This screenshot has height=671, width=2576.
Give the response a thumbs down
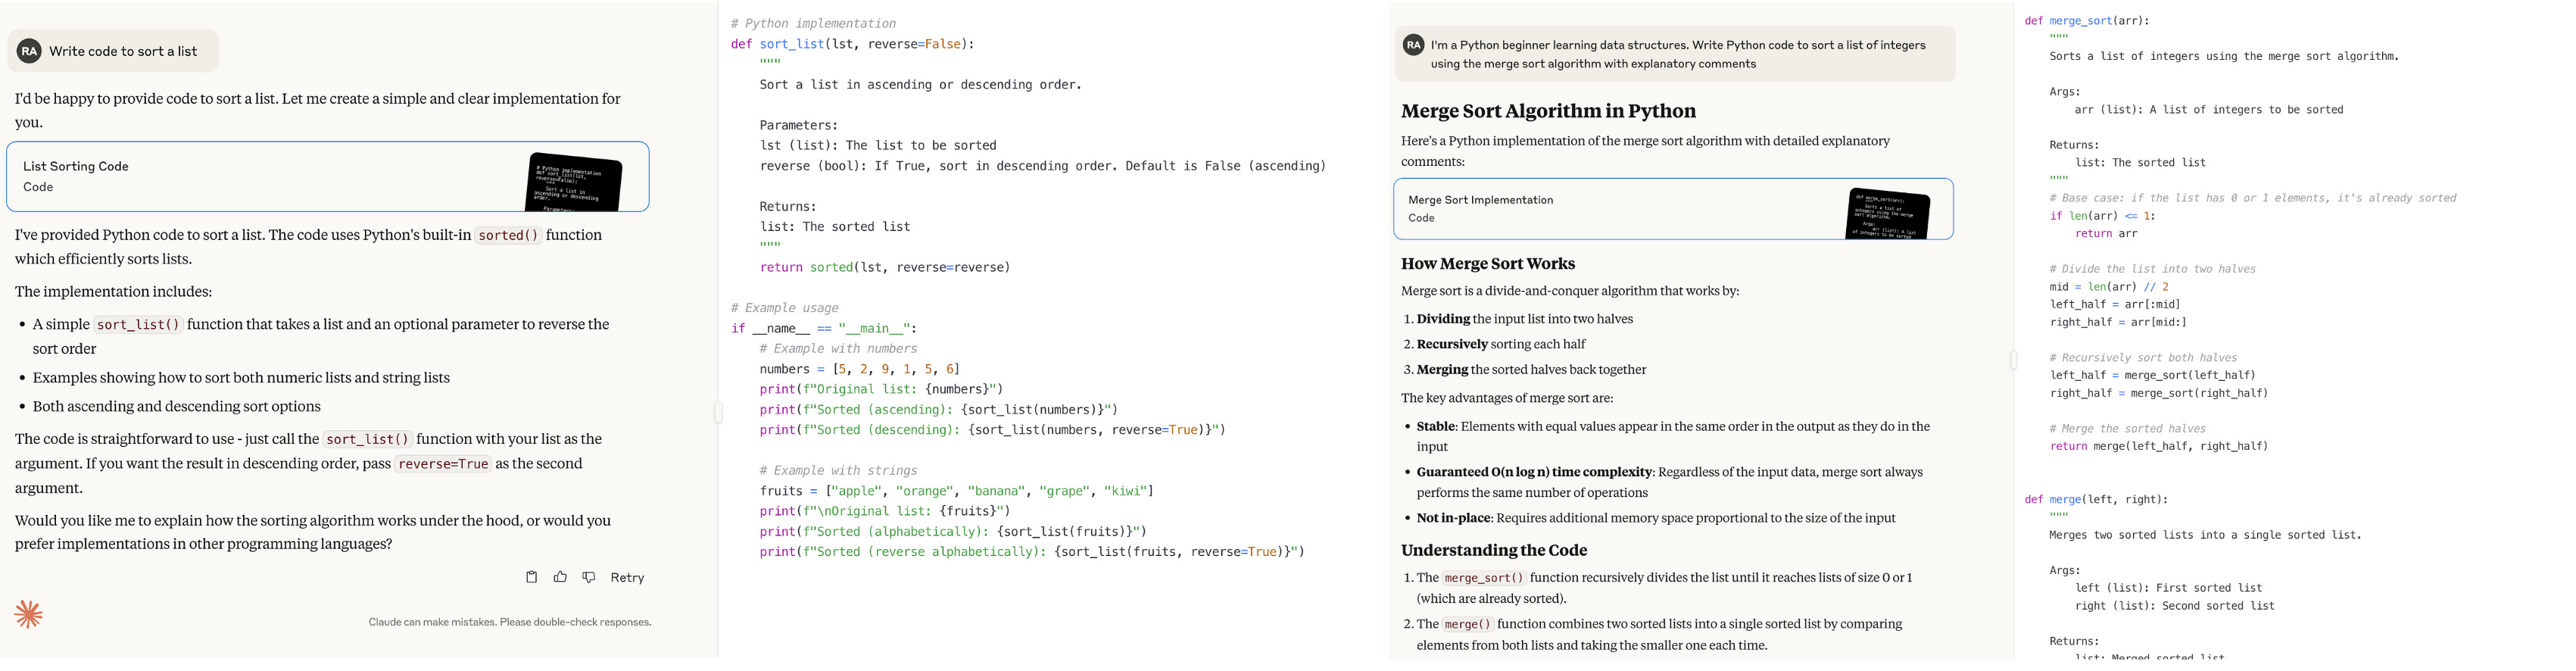click(589, 577)
